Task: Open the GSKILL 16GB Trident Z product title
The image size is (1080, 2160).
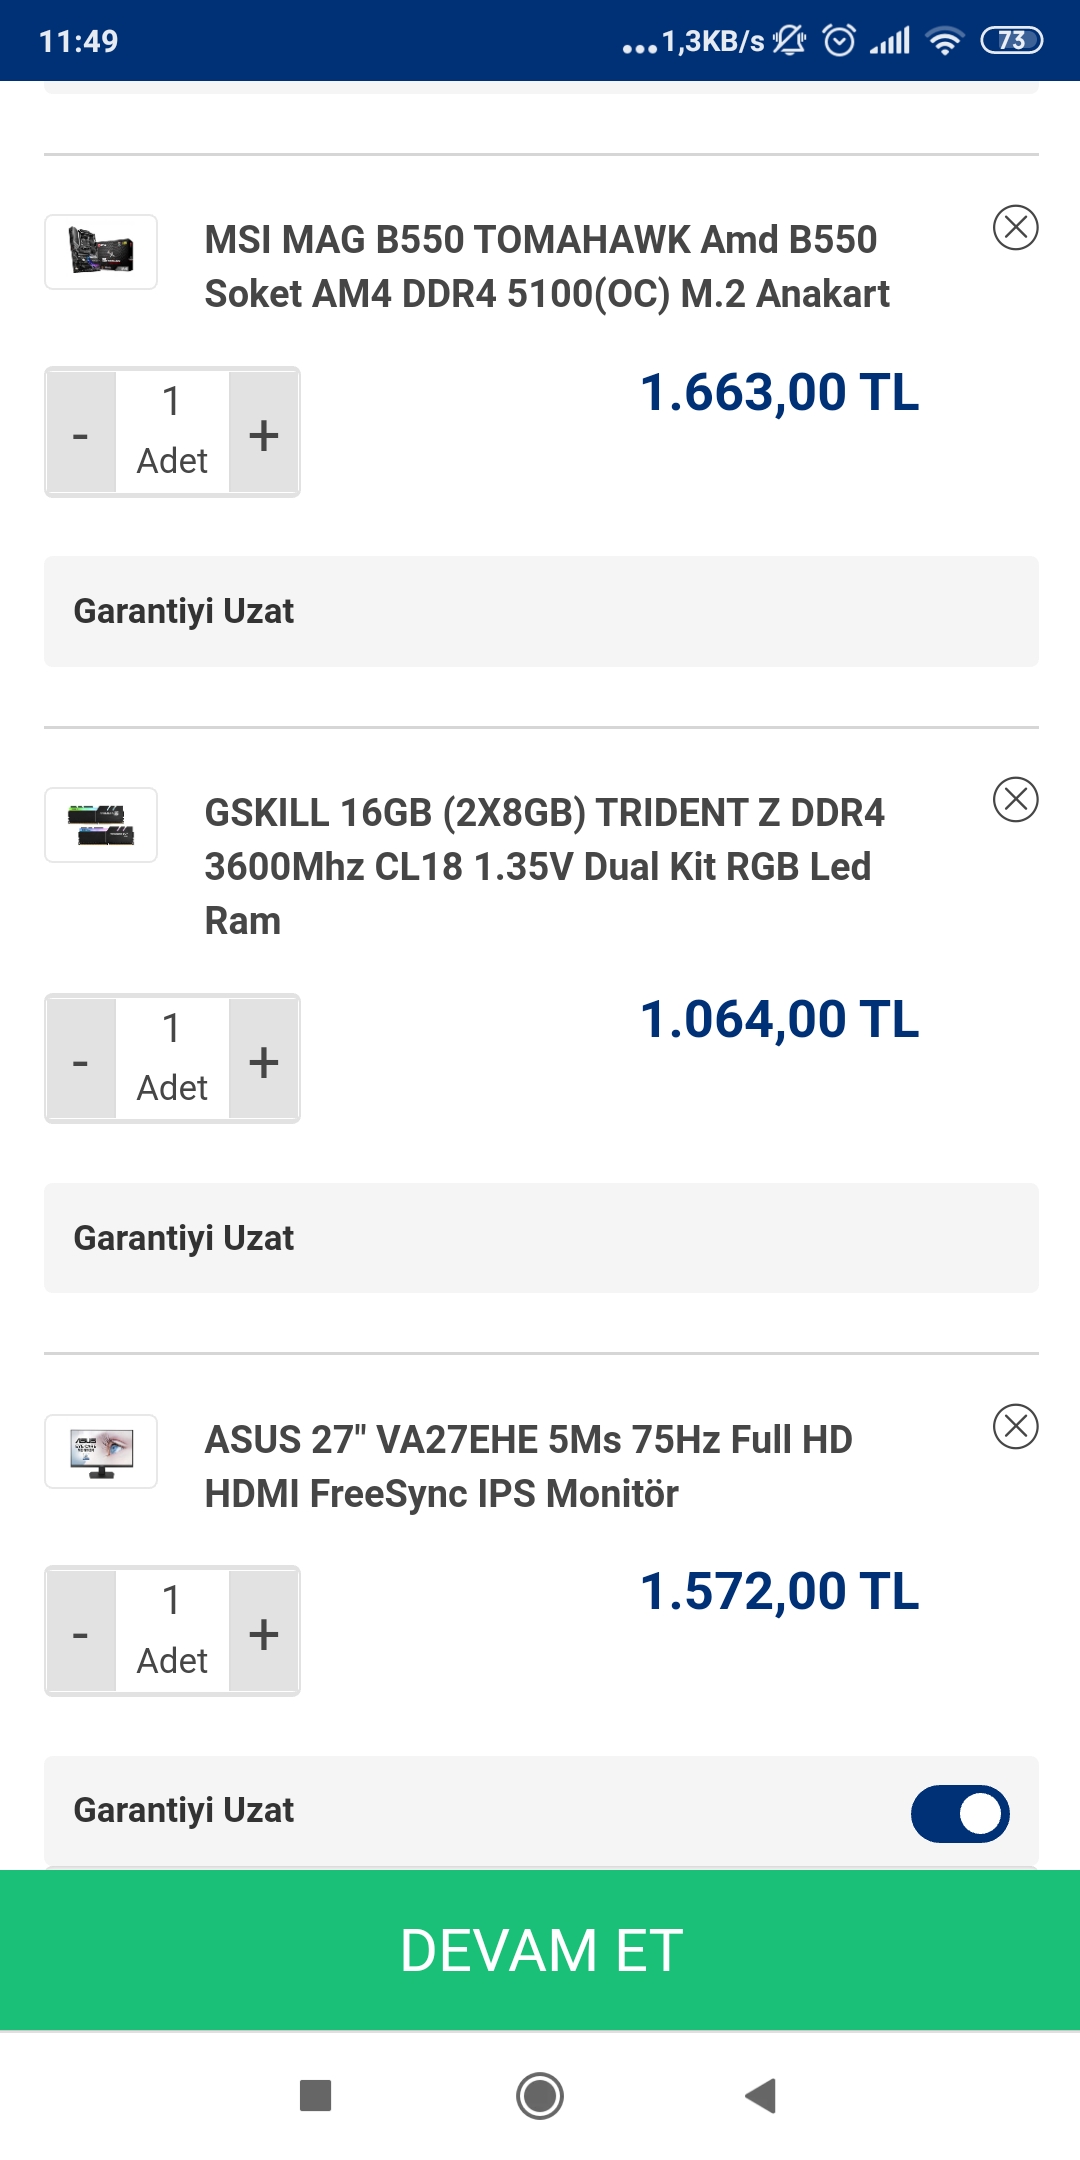Action: tap(543, 866)
